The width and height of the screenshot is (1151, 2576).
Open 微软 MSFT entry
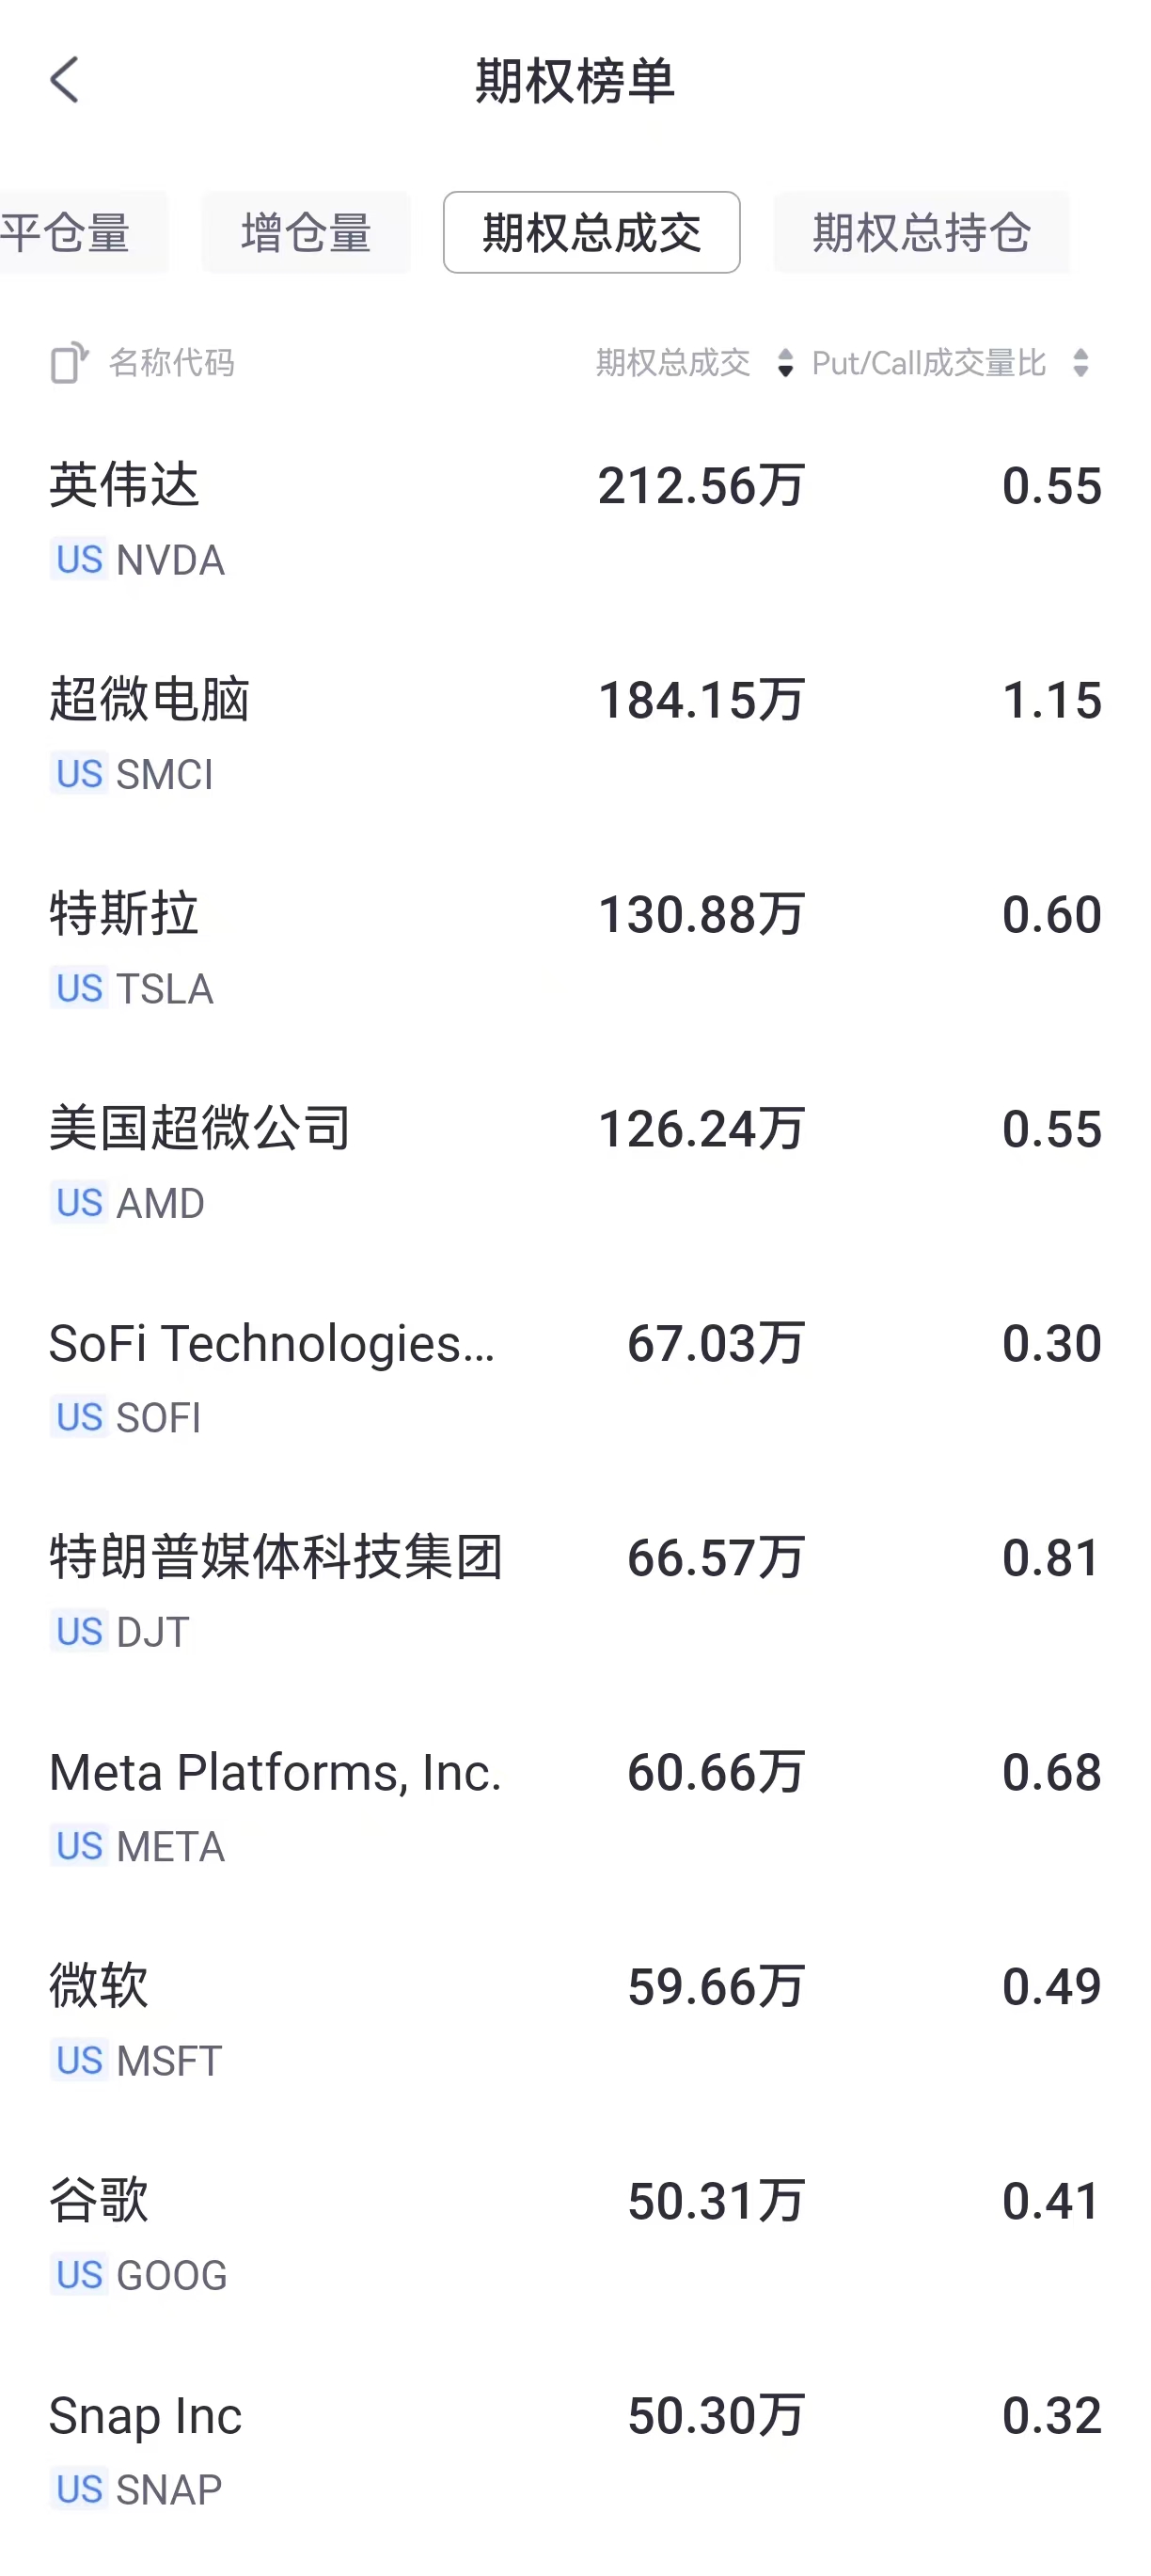[575, 2021]
